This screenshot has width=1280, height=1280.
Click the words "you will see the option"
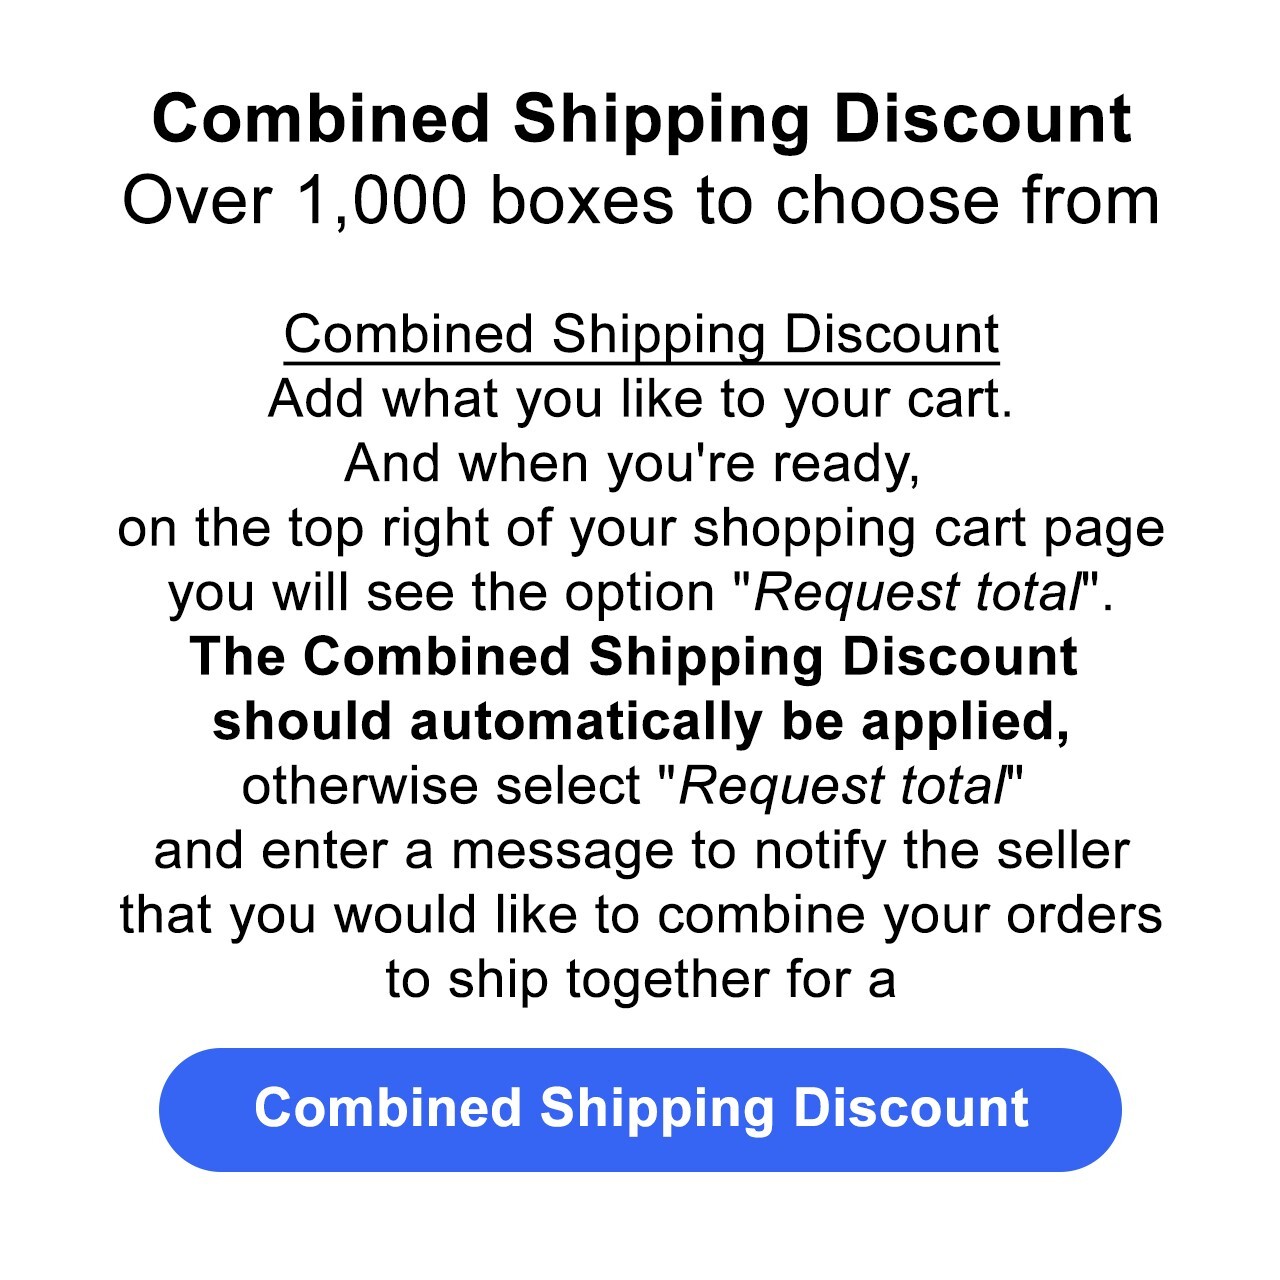click(x=441, y=592)
